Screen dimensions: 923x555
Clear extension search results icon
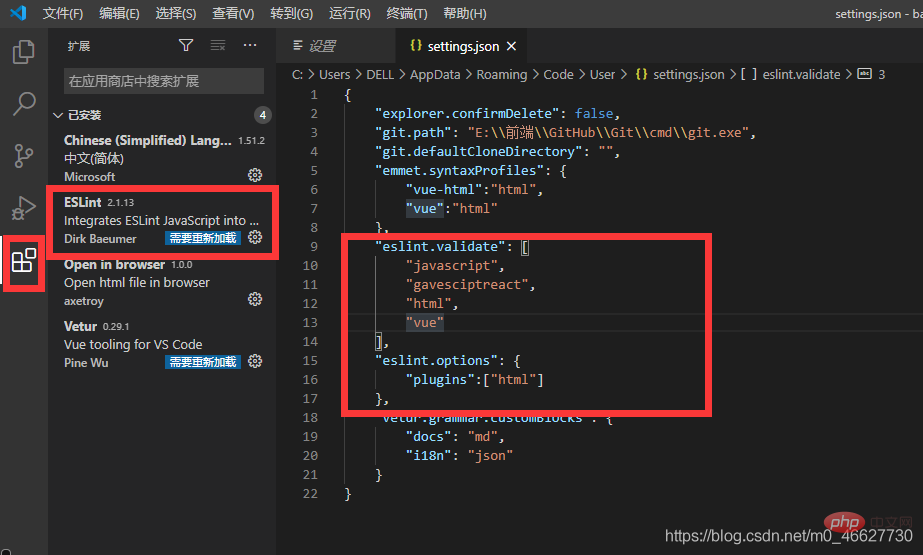218,45
